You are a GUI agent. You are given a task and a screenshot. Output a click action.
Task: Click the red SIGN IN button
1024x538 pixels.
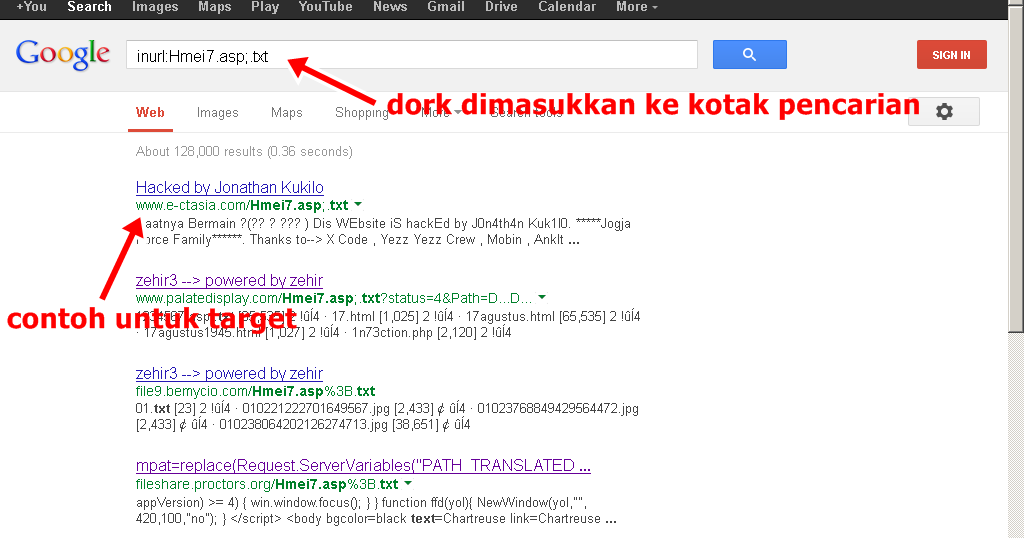[x=952, y=55]
